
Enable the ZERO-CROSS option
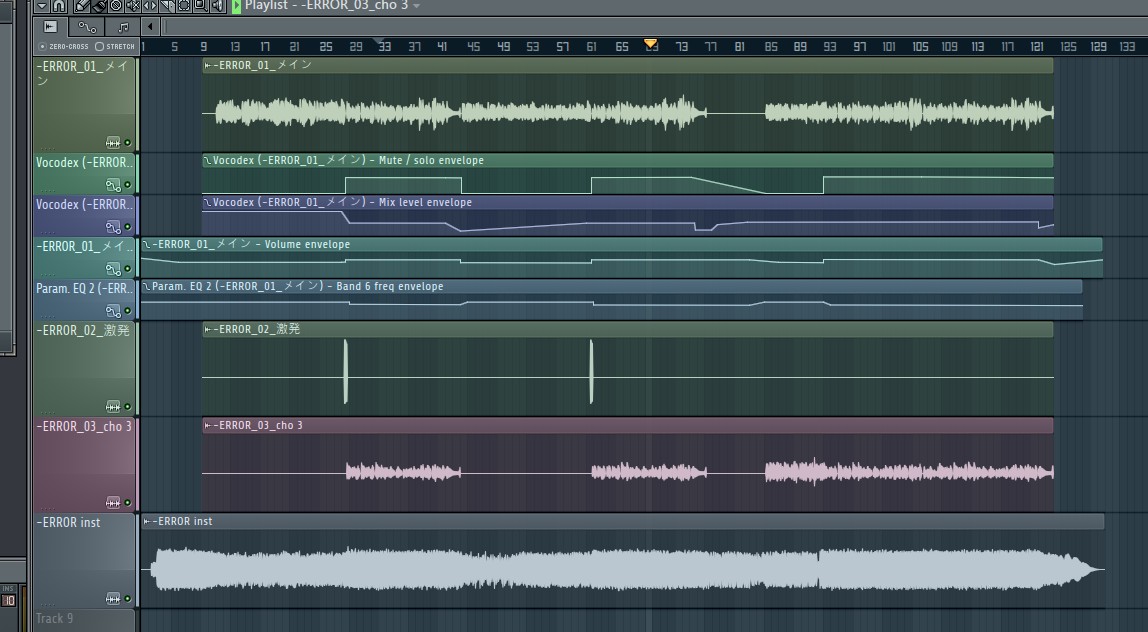(64, 46)
